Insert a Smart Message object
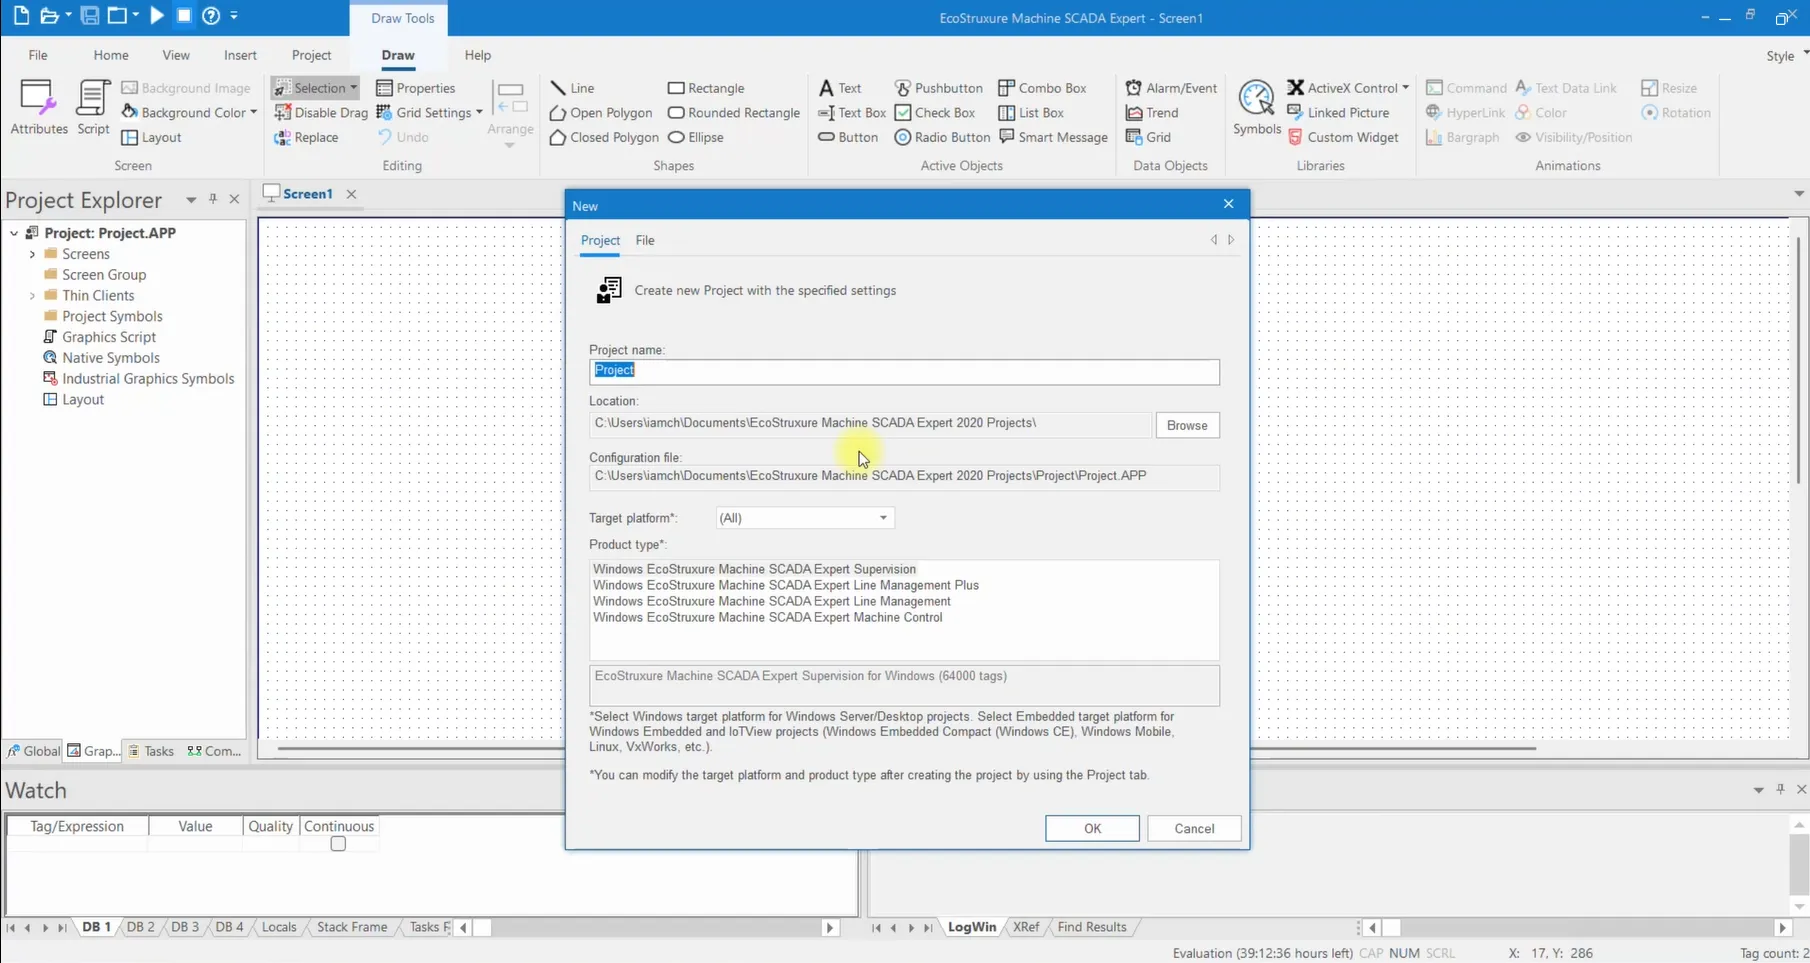This screenshot has height=963, width=1810. [1053, 137]
